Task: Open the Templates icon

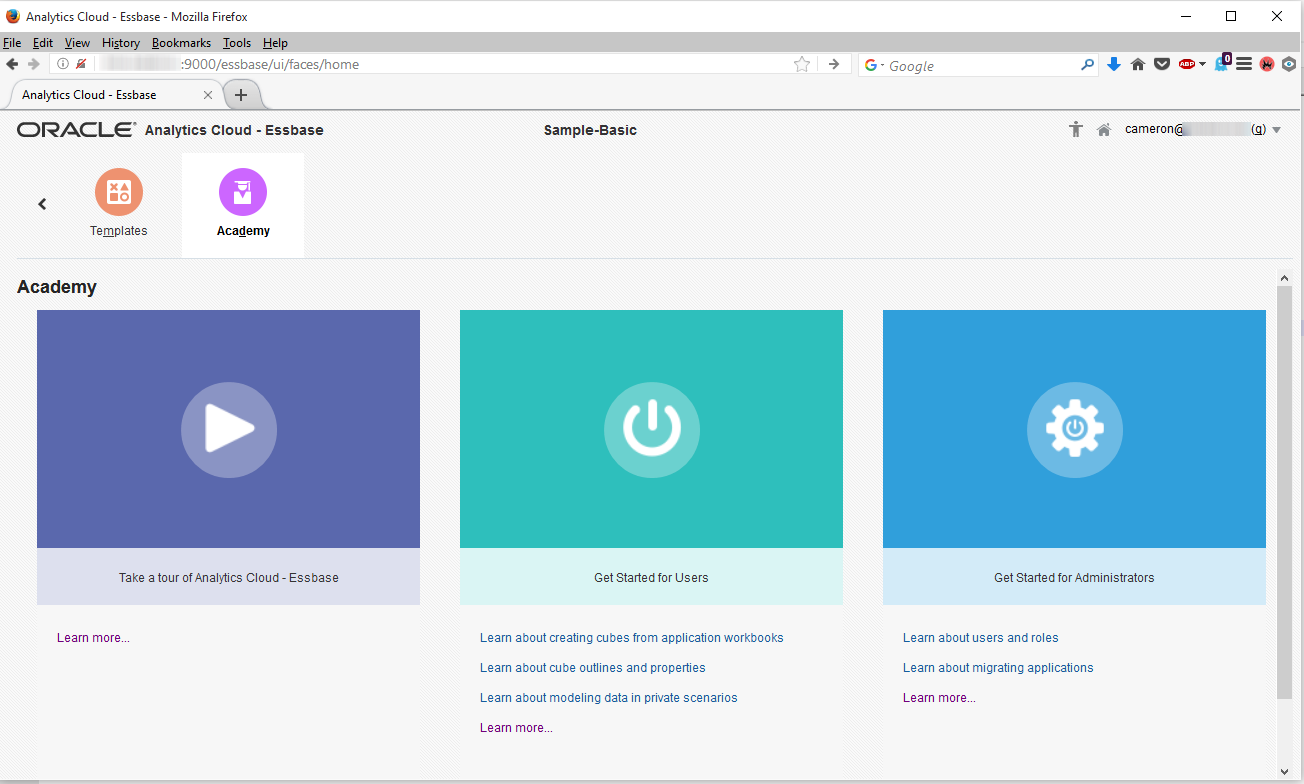Action: [x=119, y=192]
